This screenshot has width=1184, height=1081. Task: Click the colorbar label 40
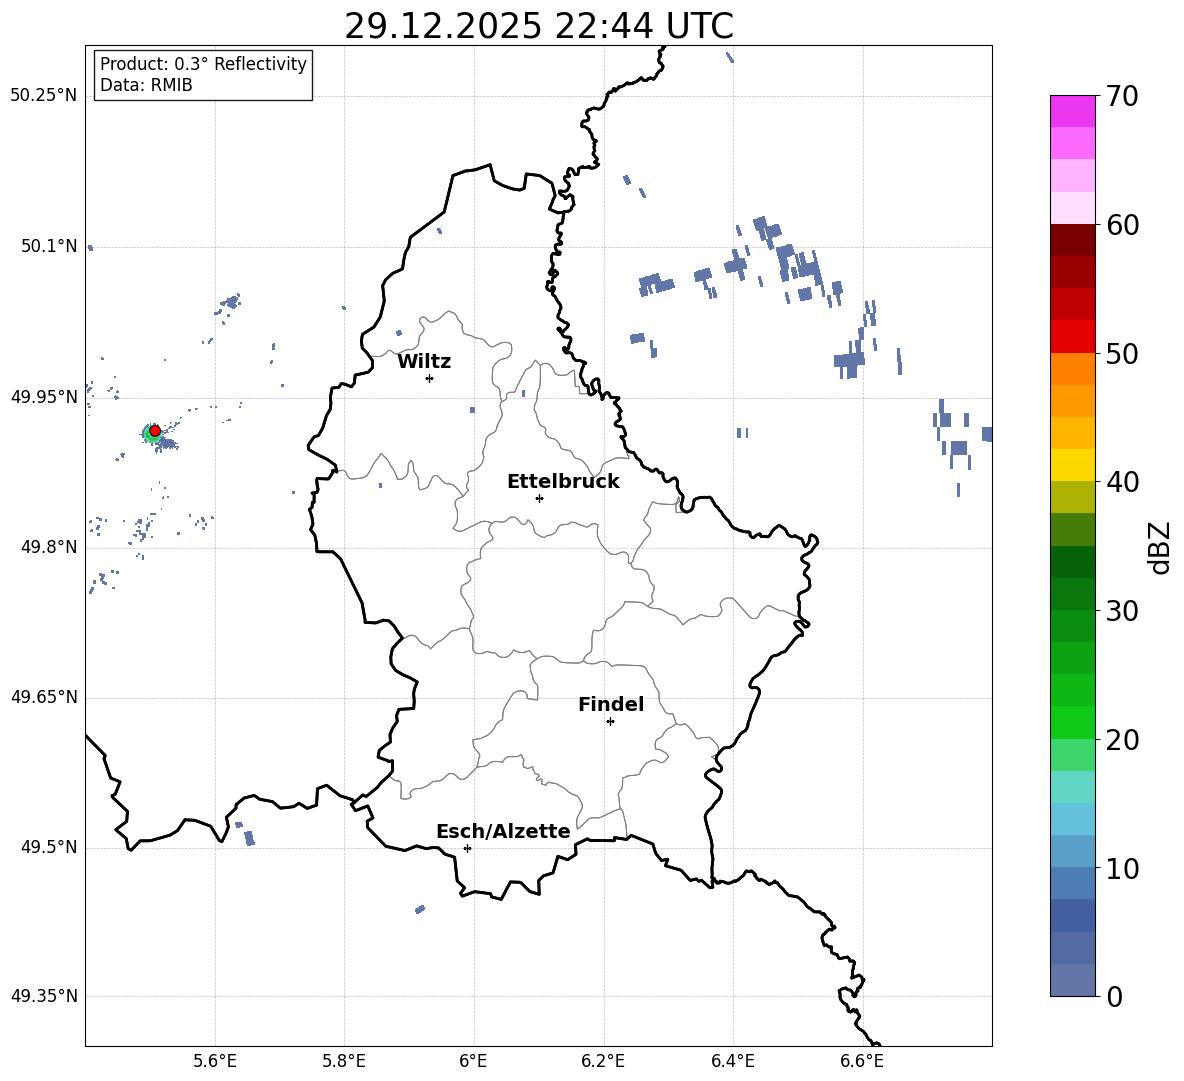click(x=1122, y=482)
